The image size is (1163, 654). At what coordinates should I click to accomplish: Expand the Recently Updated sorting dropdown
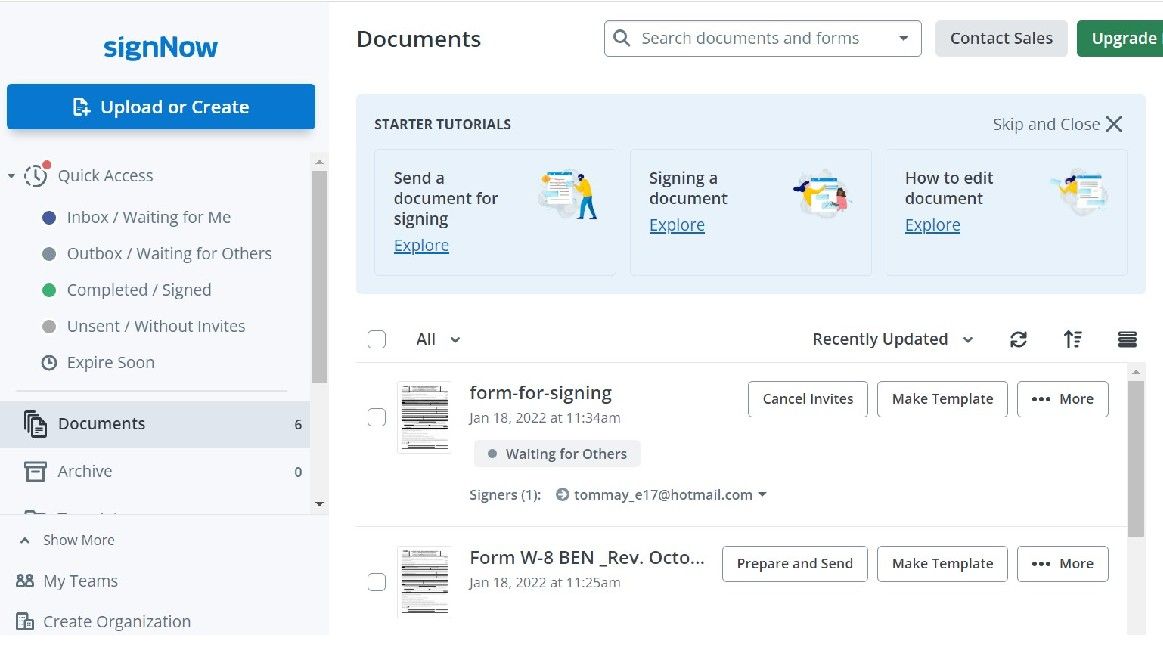pos(893,339)
